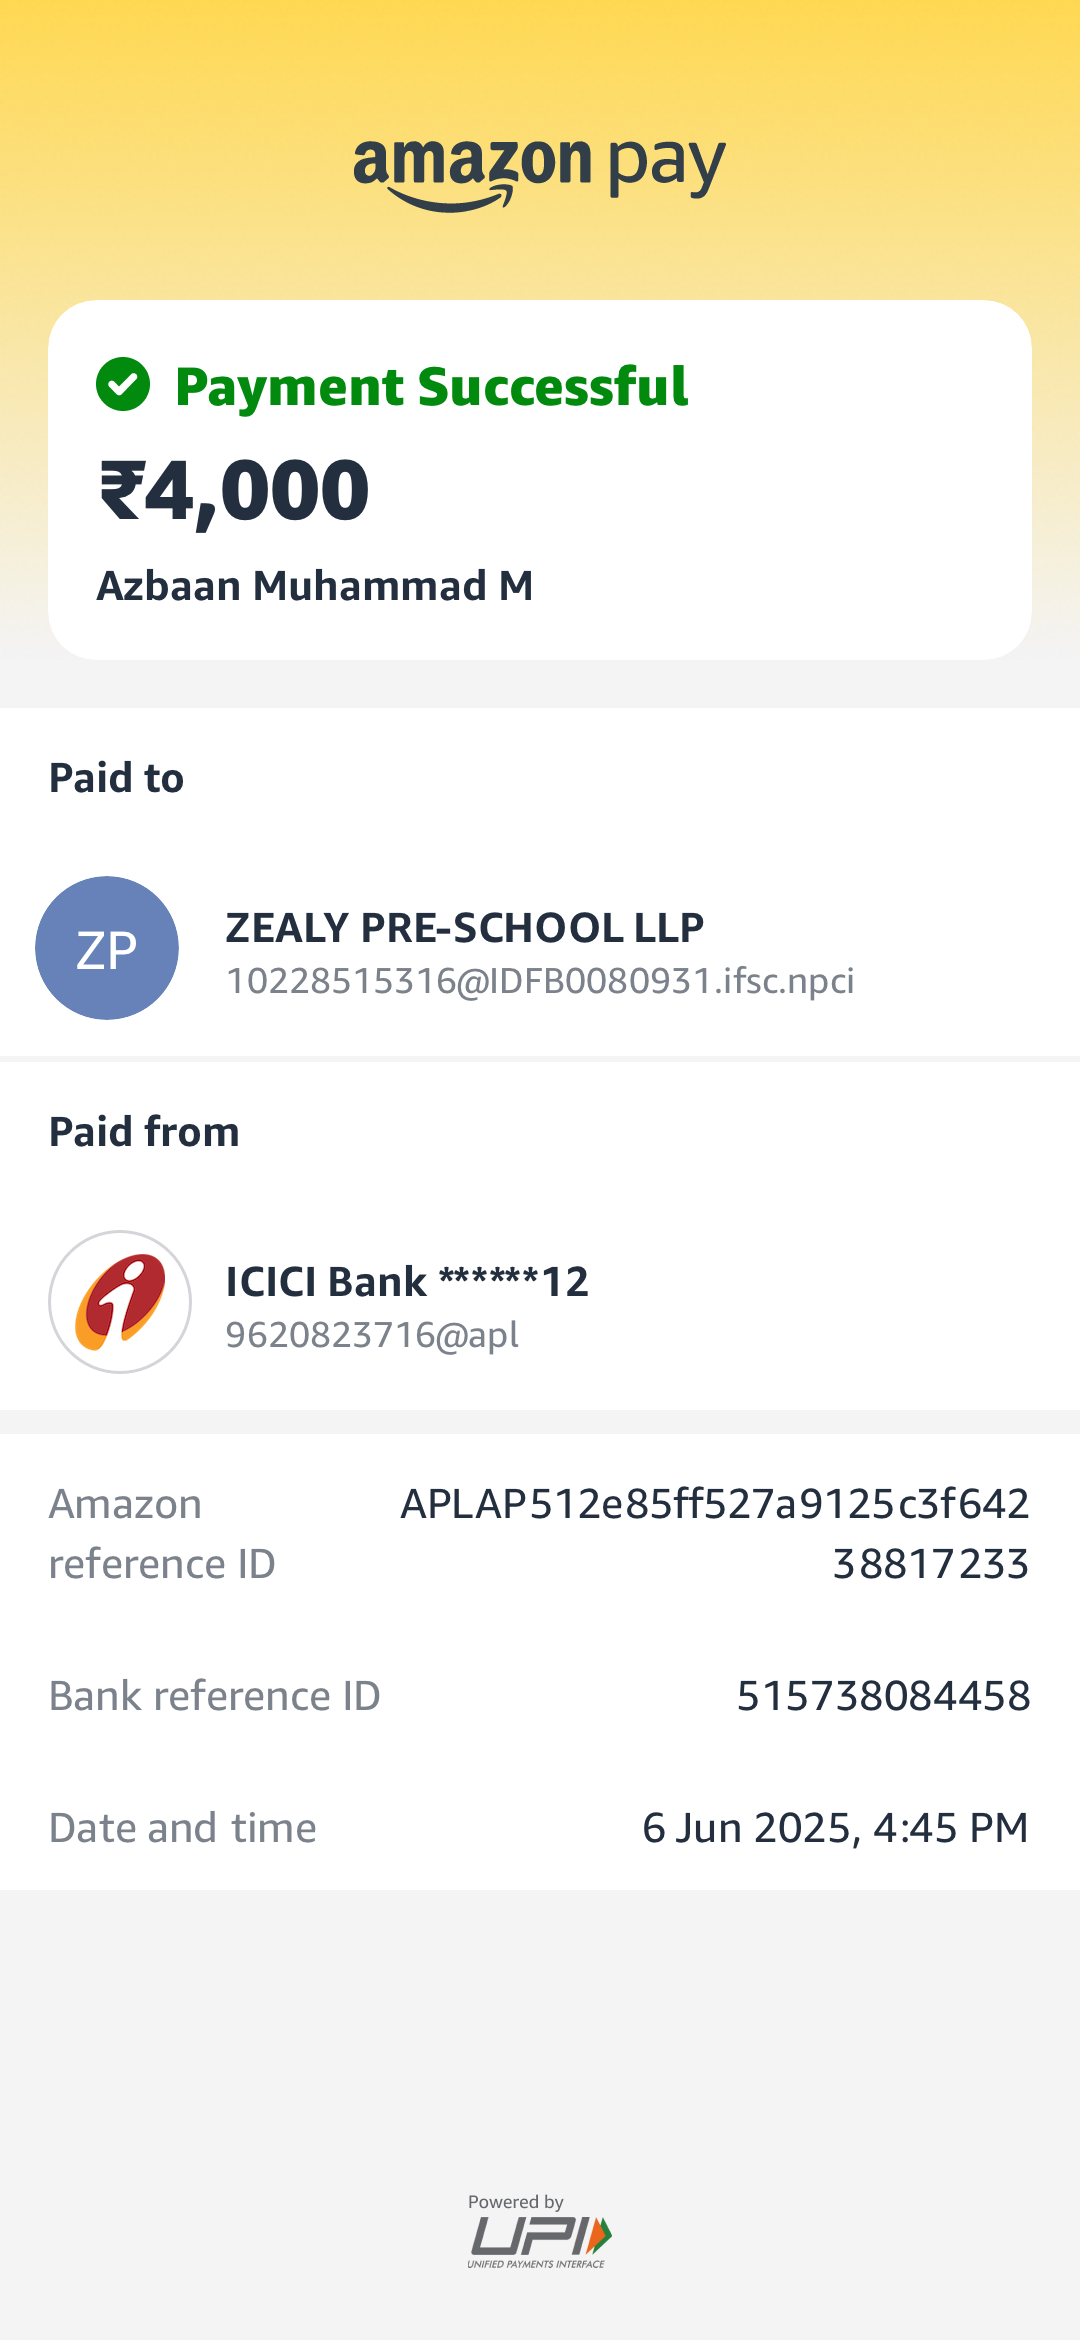Click Bank reference number 515738084458
The image size is (1080, 2340).
tap(884, 1696)
